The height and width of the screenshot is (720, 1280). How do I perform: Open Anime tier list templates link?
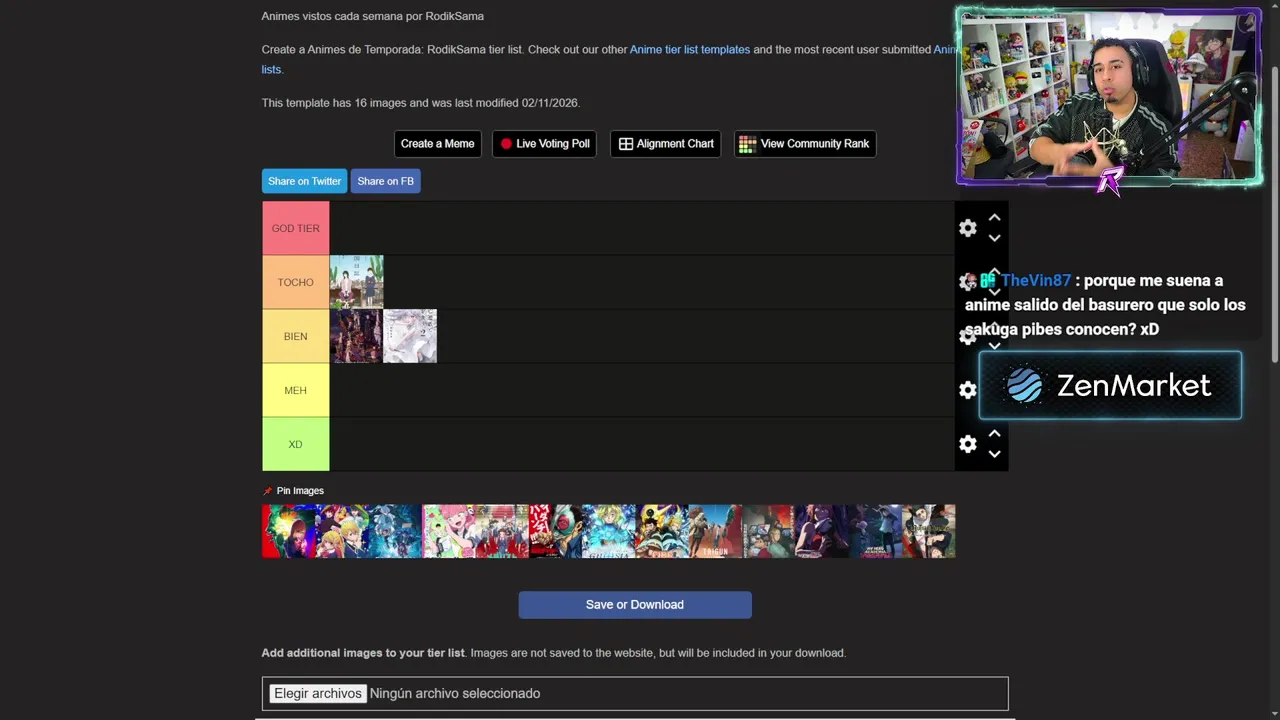tap(690, 49)
